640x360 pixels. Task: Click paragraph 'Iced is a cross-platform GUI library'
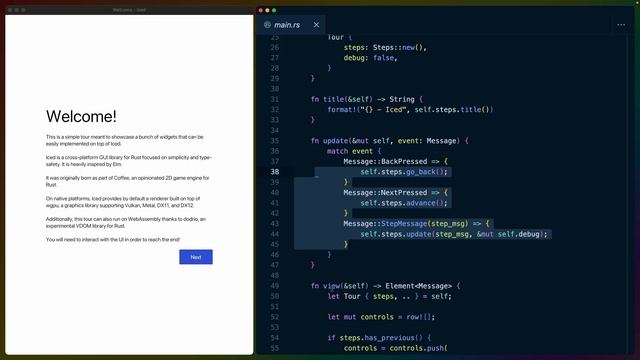point(129,161)
